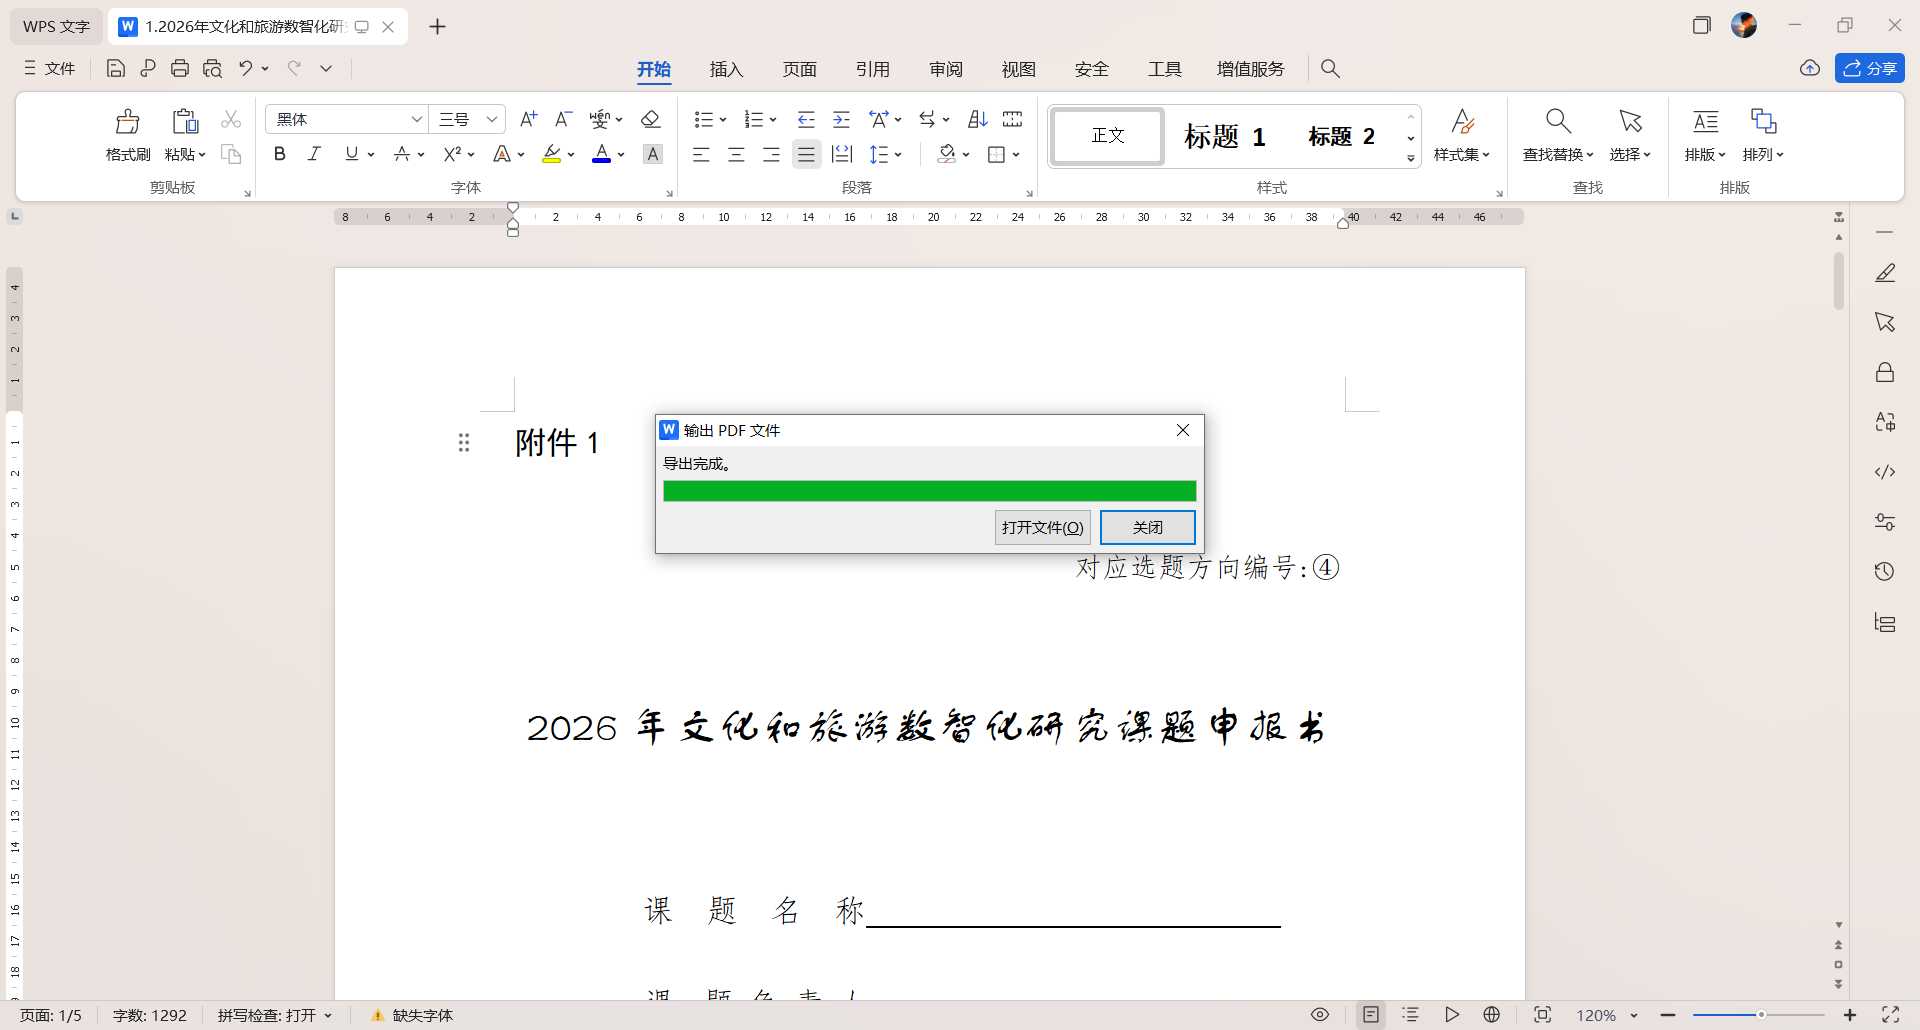Image resolution: width=1920 pixels, height=1030 pixels.
Task: Click the 字数: 1292 word count
Action: pyautogui.click(x=149, y=1015)
